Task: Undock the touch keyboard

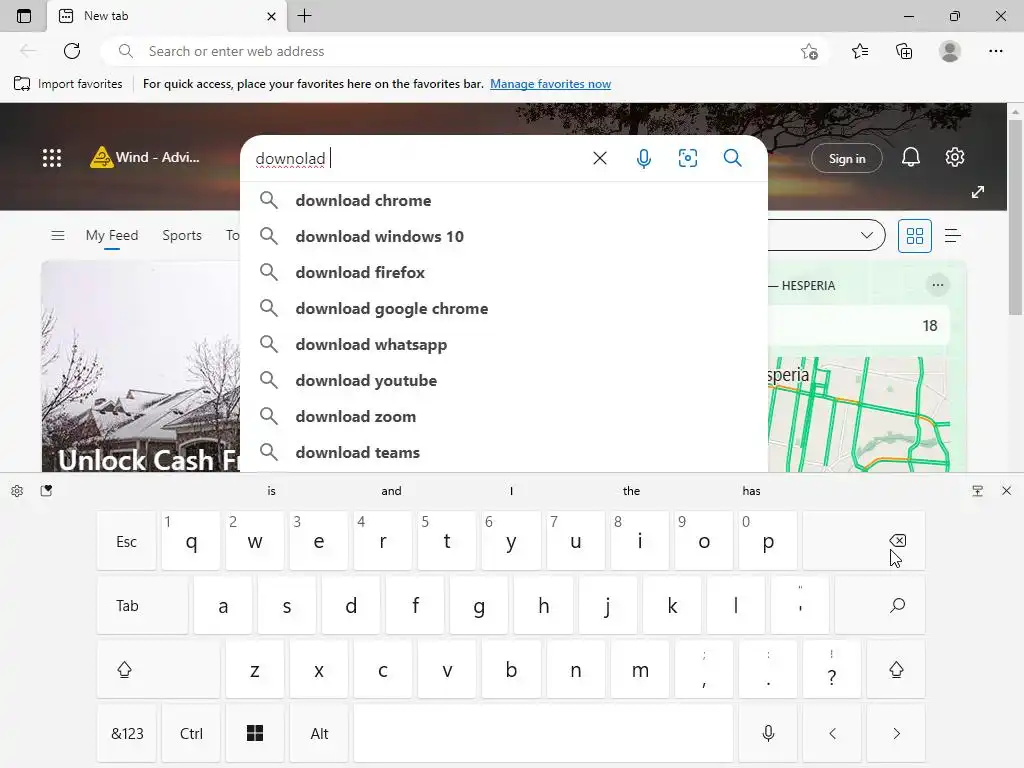Action: [x=977, y=490]
